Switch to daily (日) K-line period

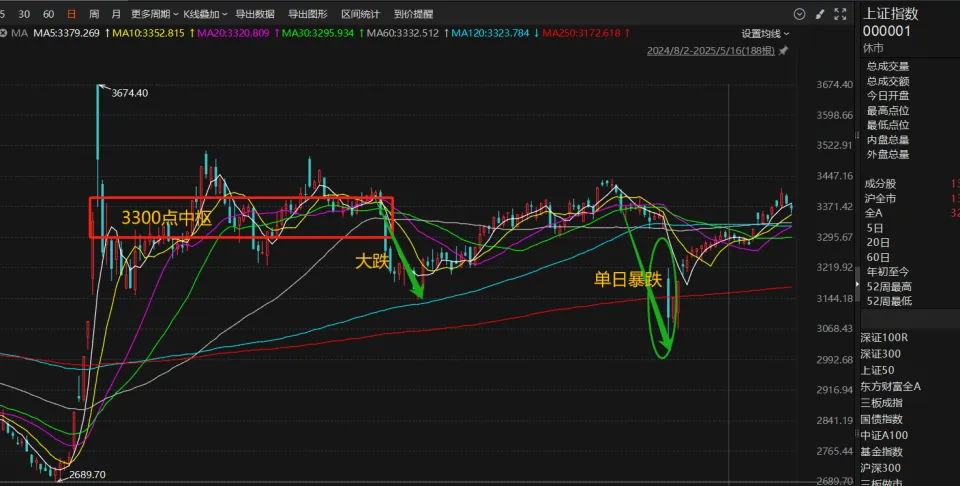click(x=70, y=14)
